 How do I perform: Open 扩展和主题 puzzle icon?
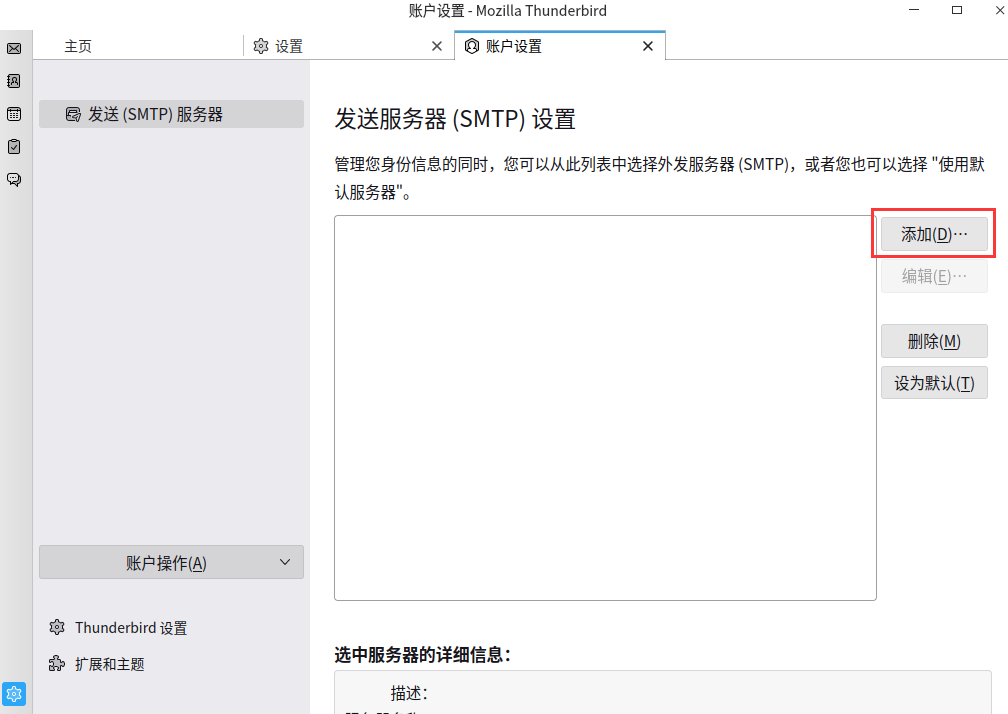tap(56, 663)
